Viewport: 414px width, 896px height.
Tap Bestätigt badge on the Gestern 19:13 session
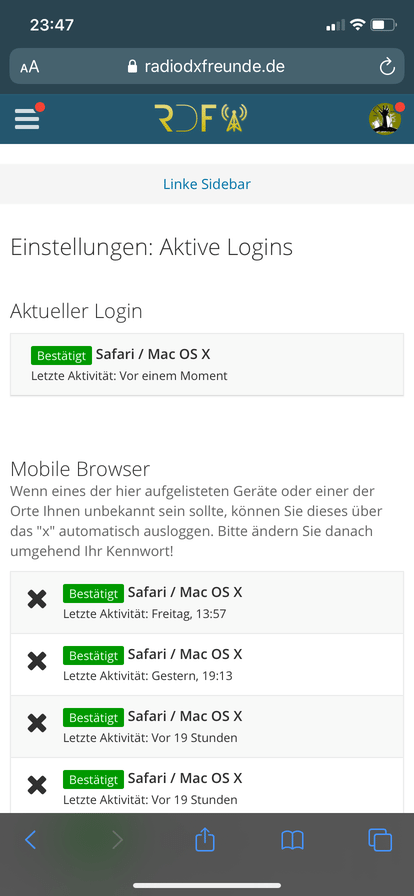point(93,655)
